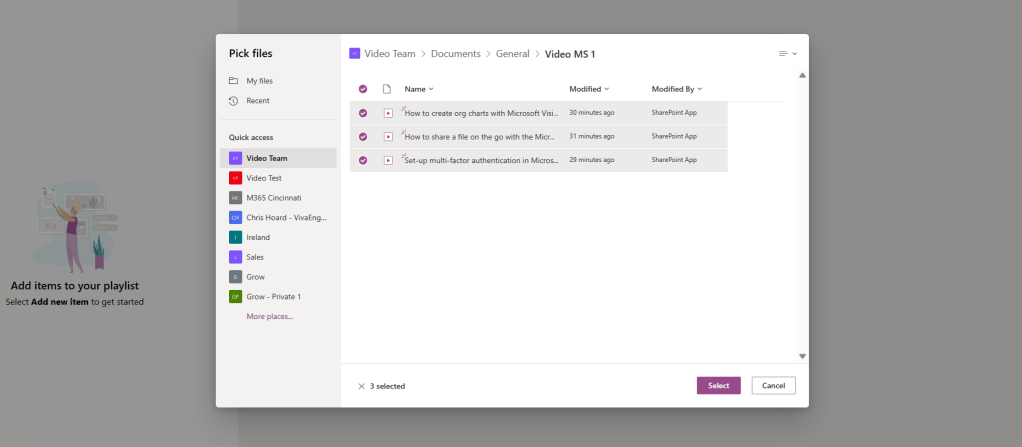Viewport: 1022px width, 447px height.
Task: Click the video file icon for multi-factor authentication item
Action: pyautogui.click(x=388, y=160)
